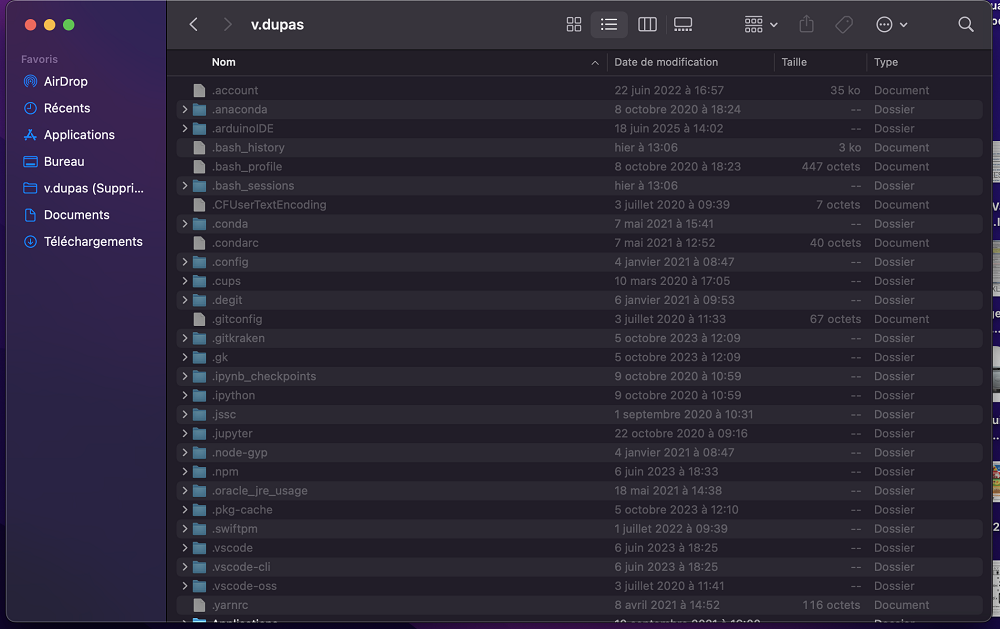This screenshot has width=1000, height=629.
Task: Switch to gallery view
Action: pos(683,25)
